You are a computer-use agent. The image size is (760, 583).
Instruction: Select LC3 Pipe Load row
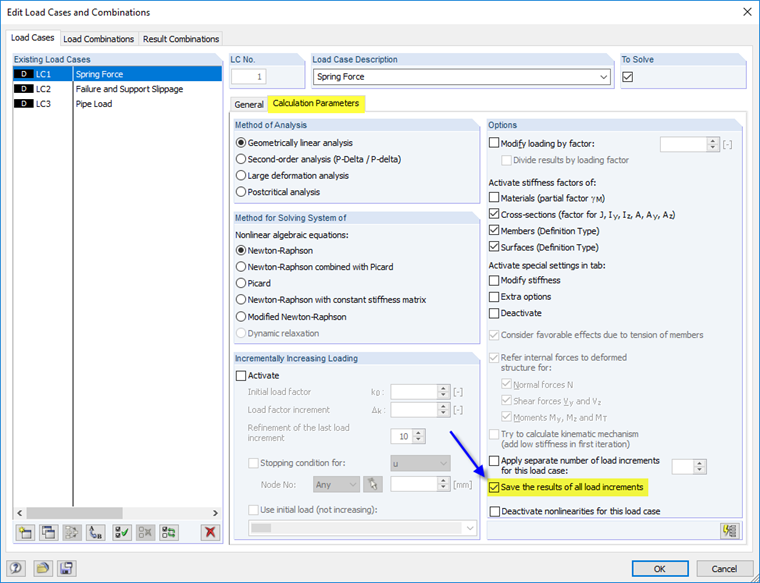click(117, 104)
